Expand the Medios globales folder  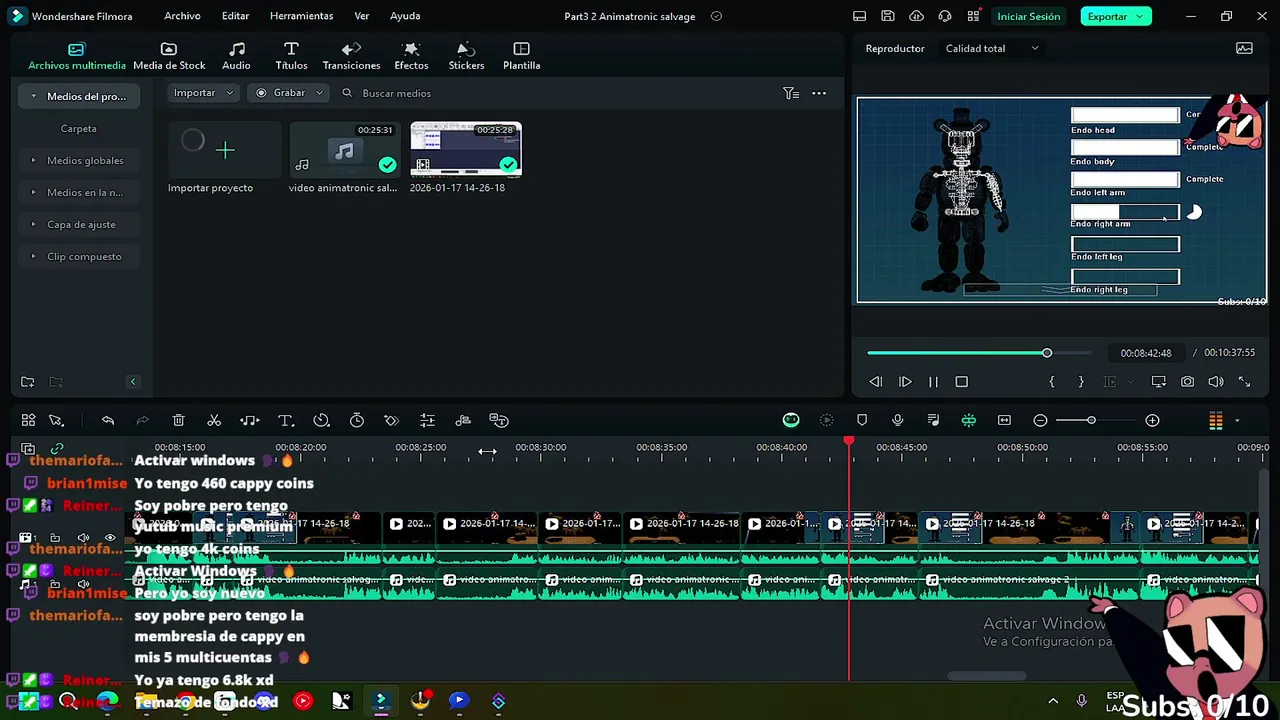[33, 160]
